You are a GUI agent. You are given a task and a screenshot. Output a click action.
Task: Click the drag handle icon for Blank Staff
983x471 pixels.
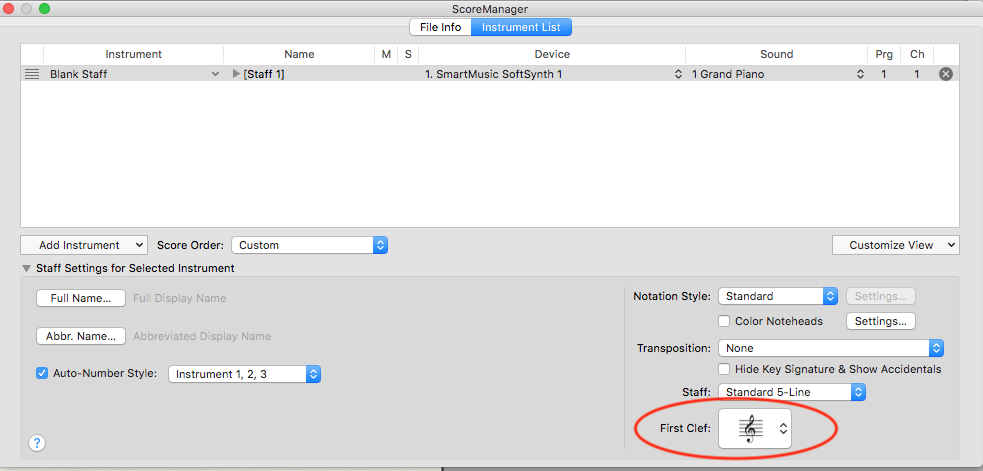pos(32,74)
